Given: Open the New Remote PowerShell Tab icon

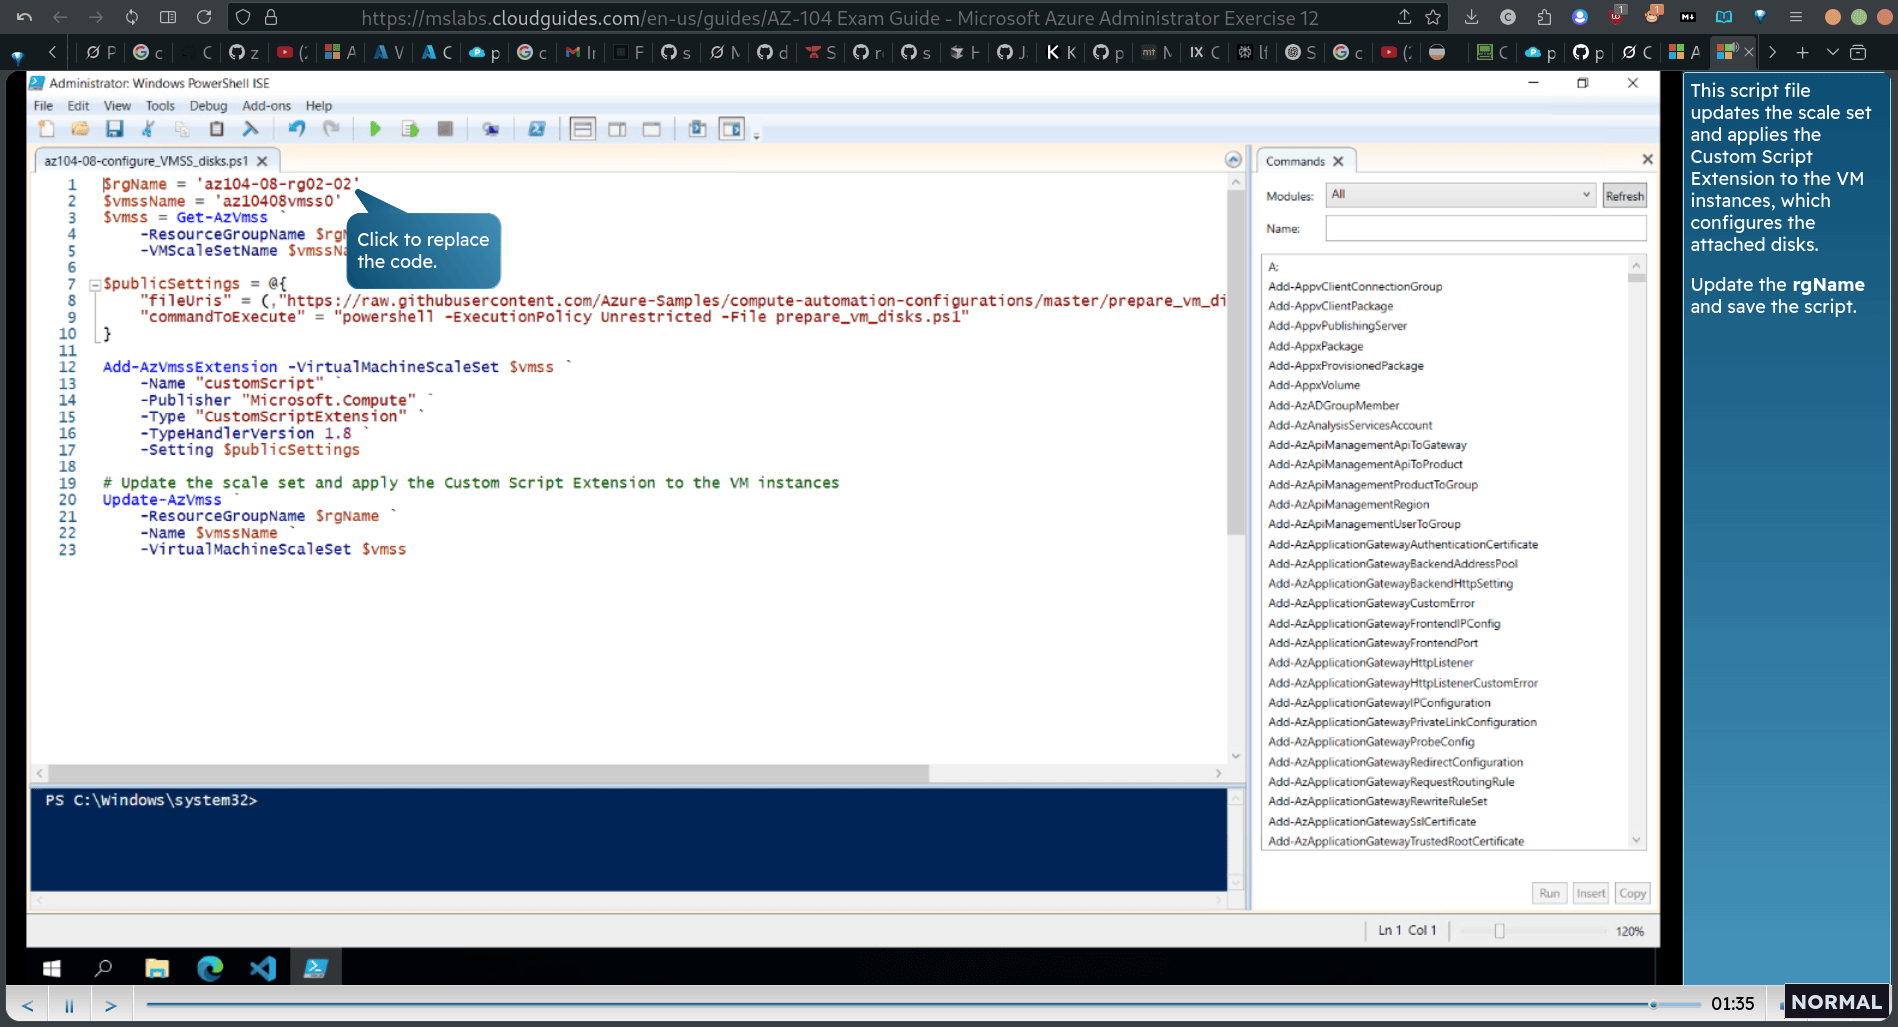Looking at the screenshot, I should [490, 129].
